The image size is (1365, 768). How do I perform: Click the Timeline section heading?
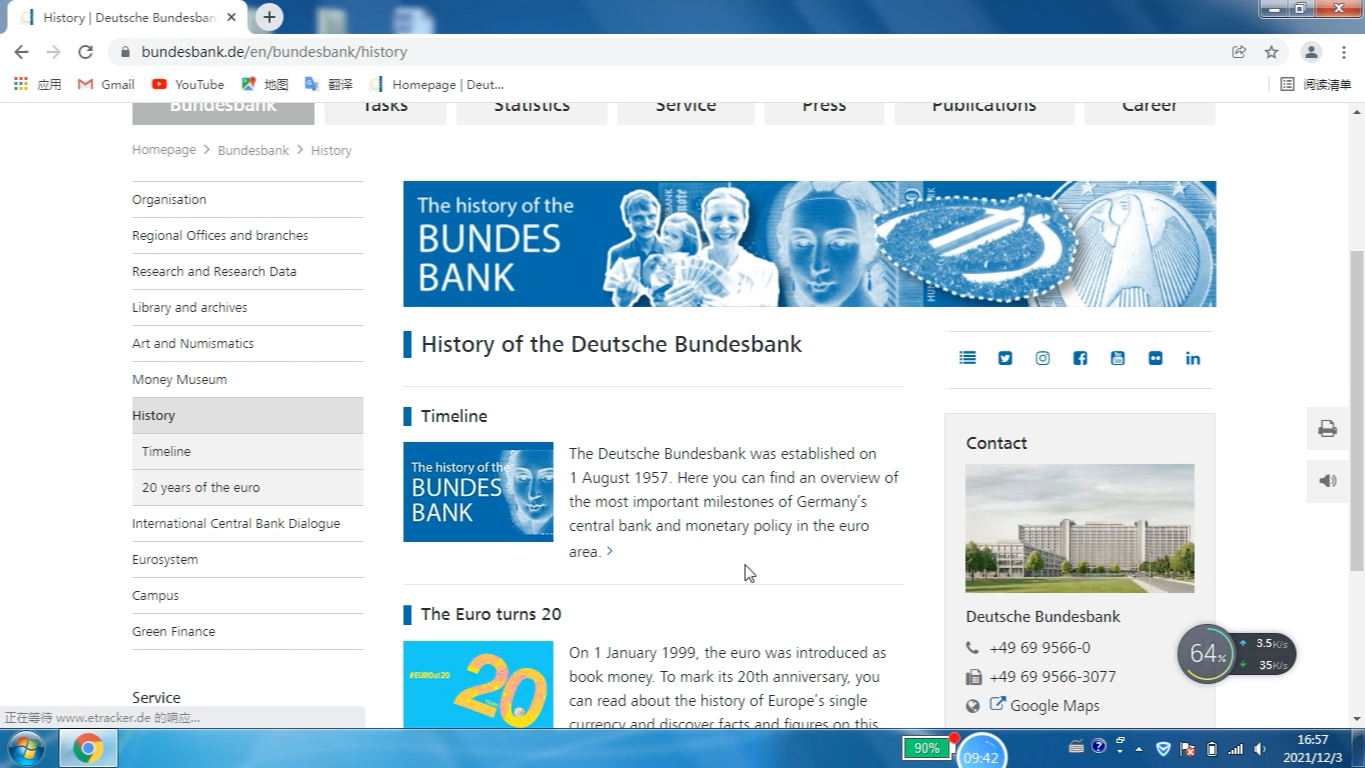tap(454, 416)
